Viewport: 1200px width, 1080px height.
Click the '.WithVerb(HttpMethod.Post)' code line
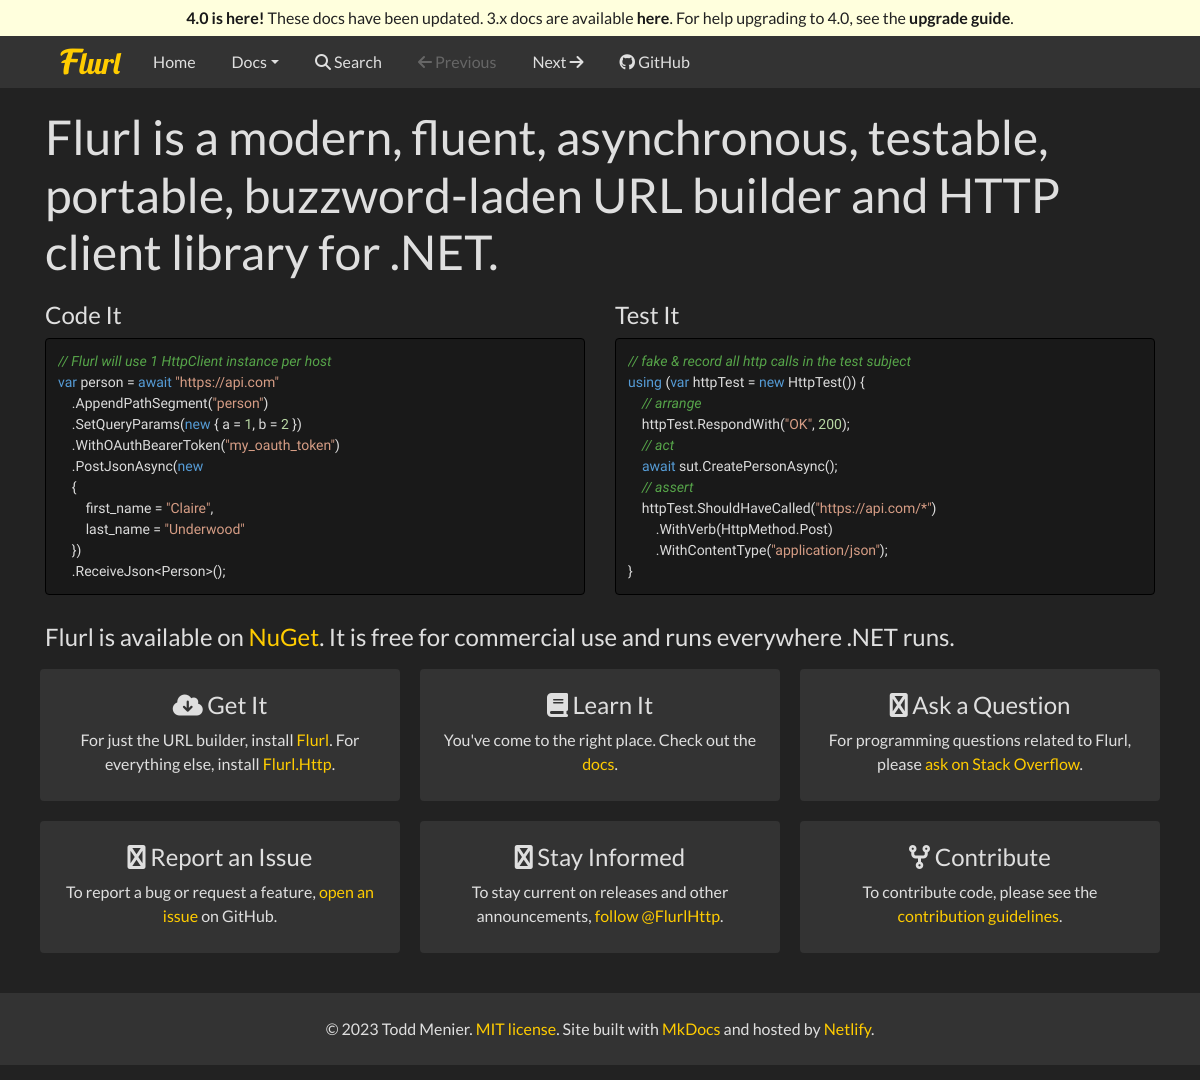745,529
